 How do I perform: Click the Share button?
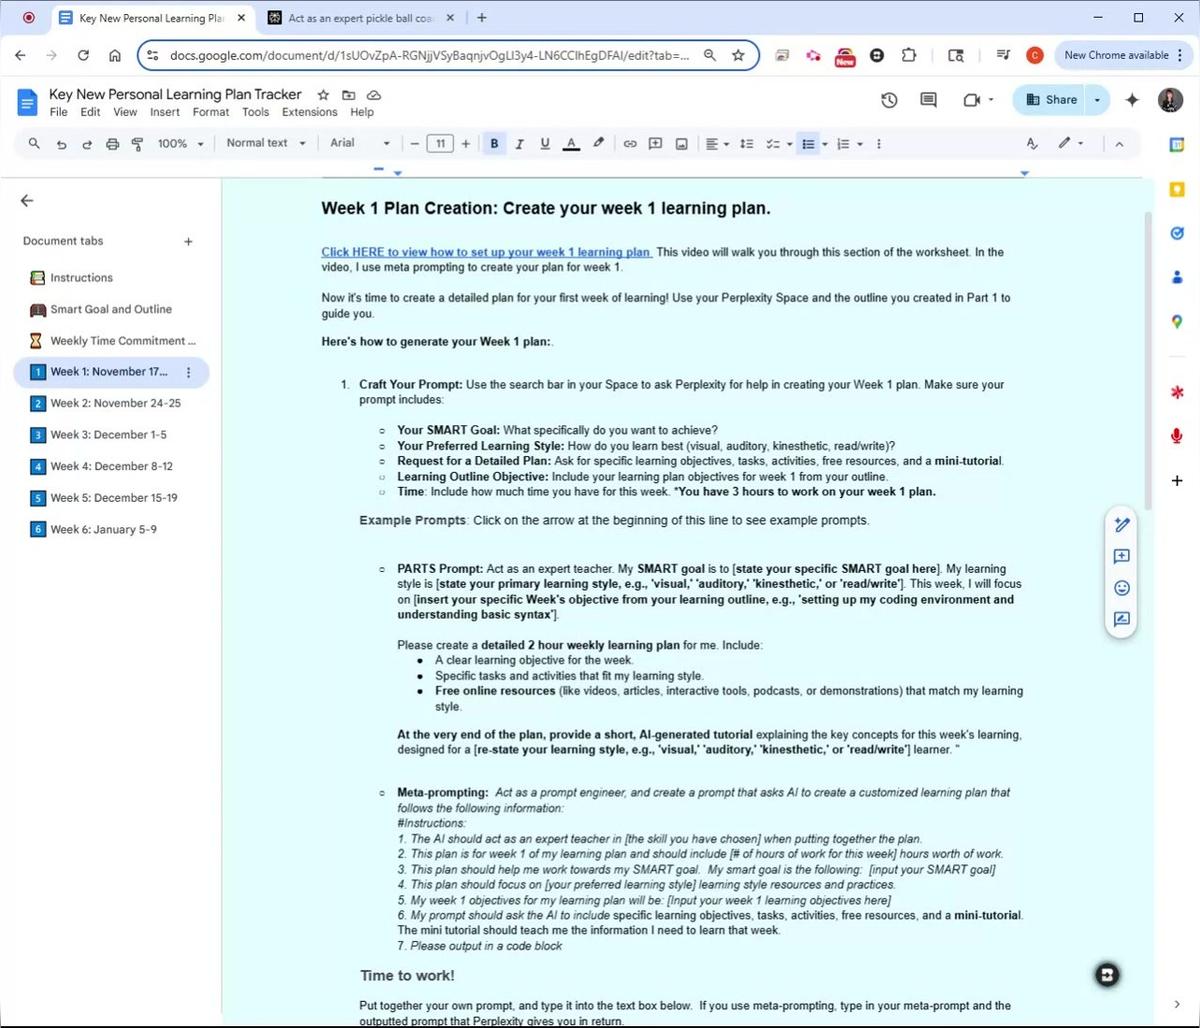point(1051,100)
